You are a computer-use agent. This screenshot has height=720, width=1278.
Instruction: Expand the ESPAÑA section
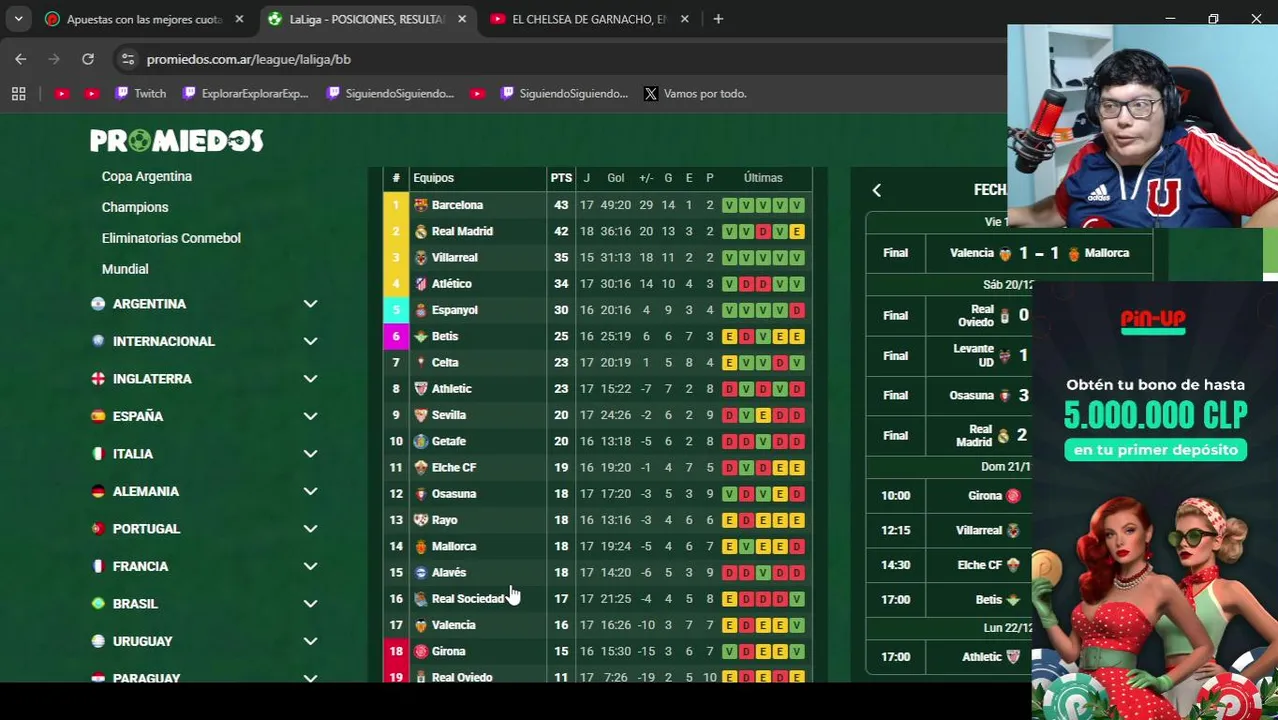tap(204, 416)
